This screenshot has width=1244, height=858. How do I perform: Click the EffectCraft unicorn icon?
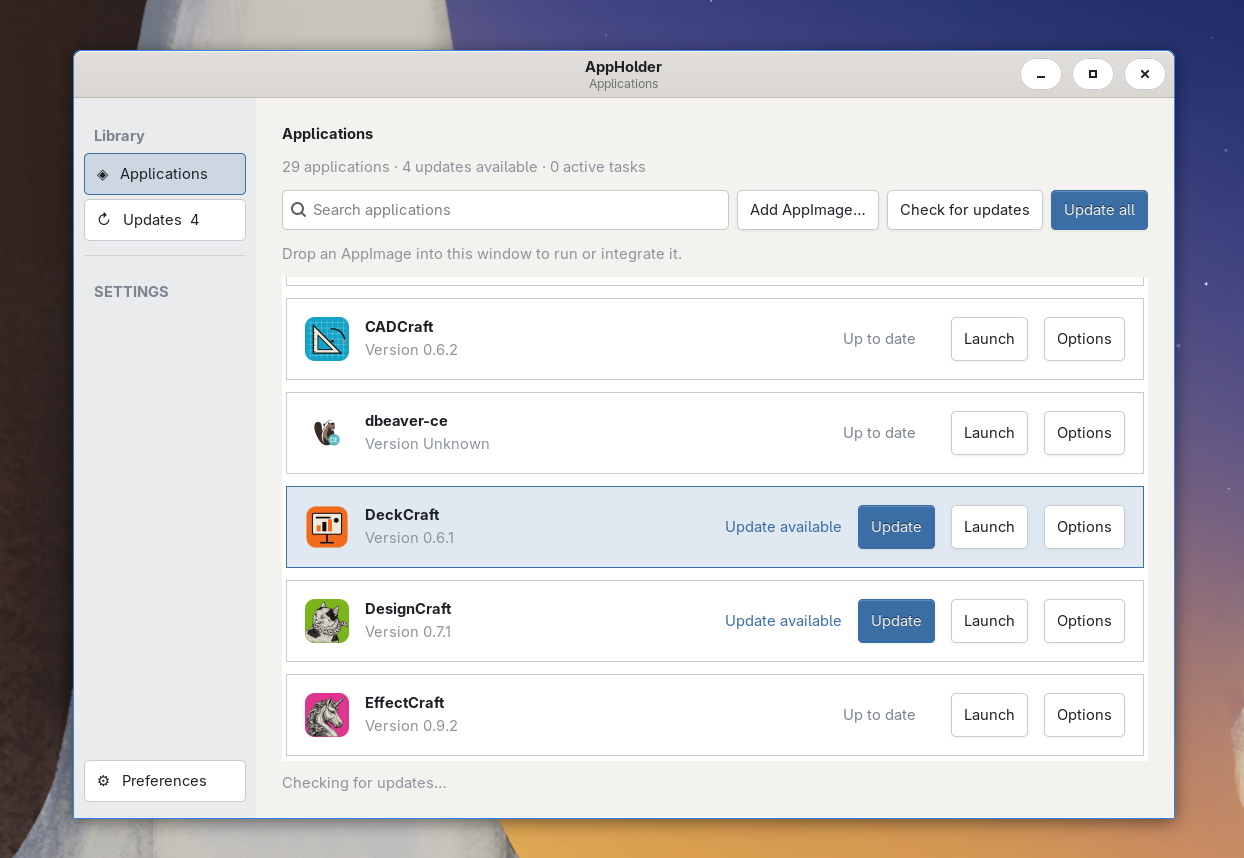click(327, 715)
